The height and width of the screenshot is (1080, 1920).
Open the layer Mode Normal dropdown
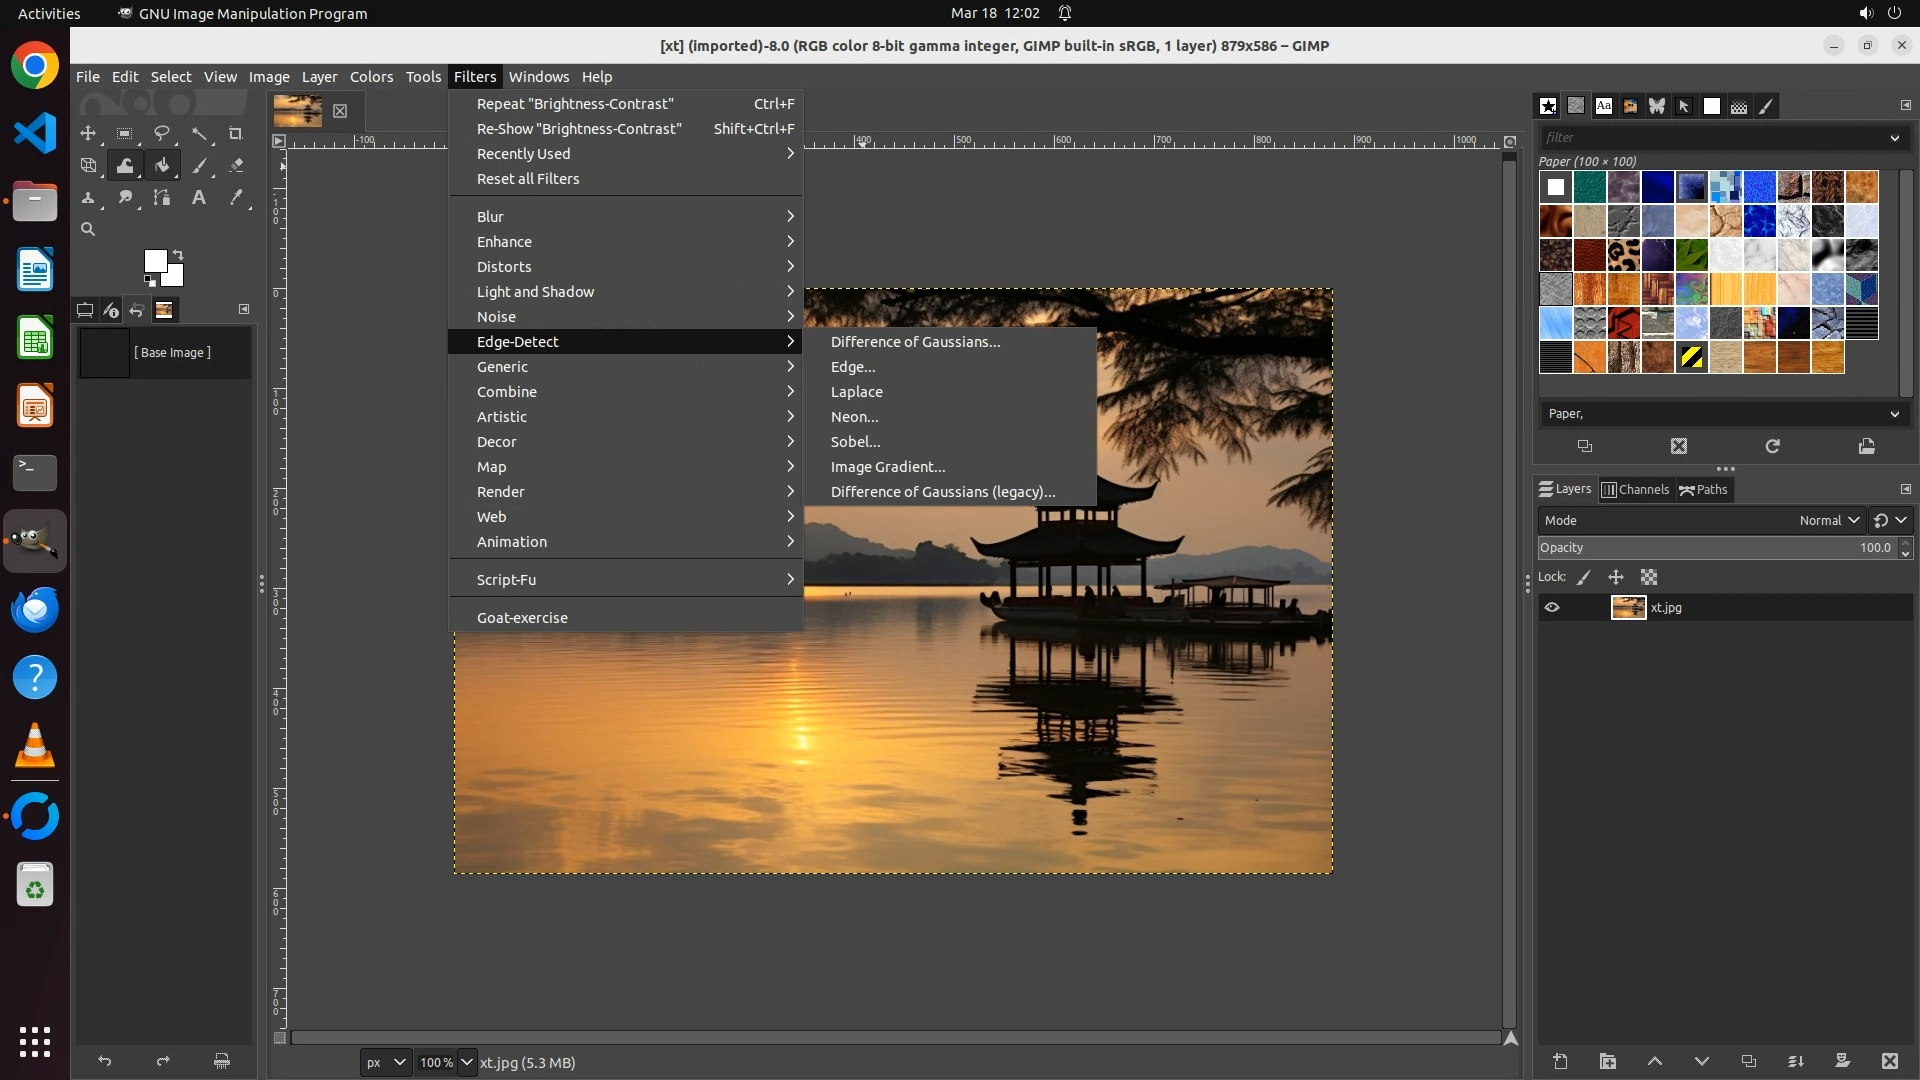click(1828, 521)
